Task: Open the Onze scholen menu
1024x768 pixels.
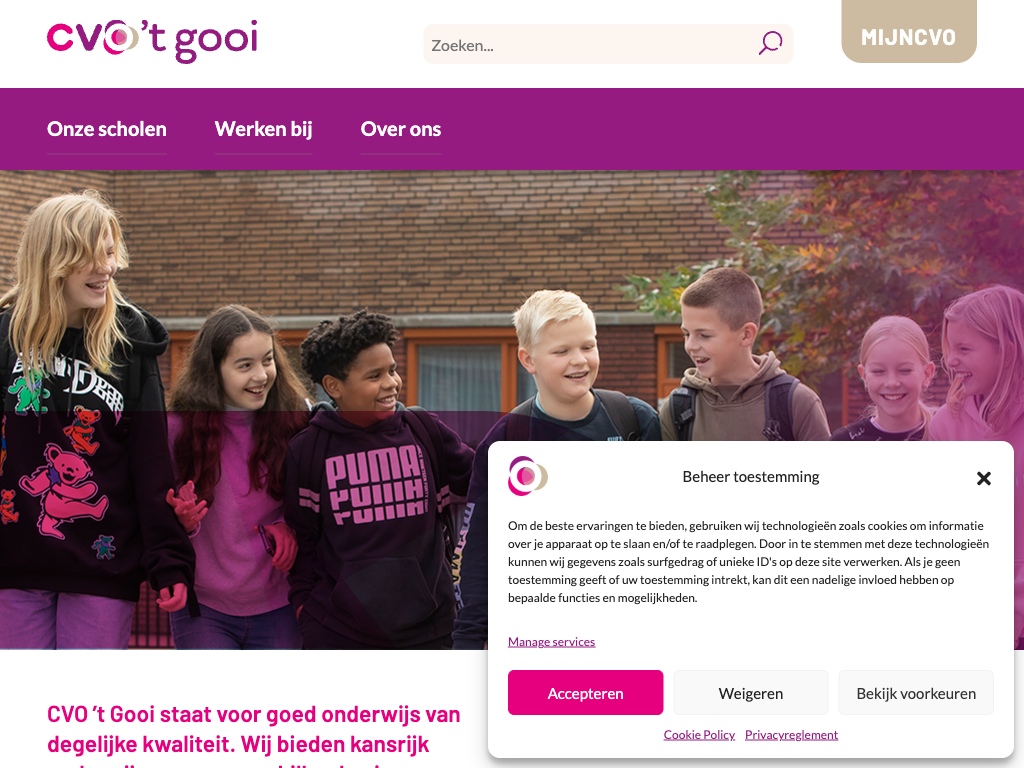Action: (x=106, y=129)
